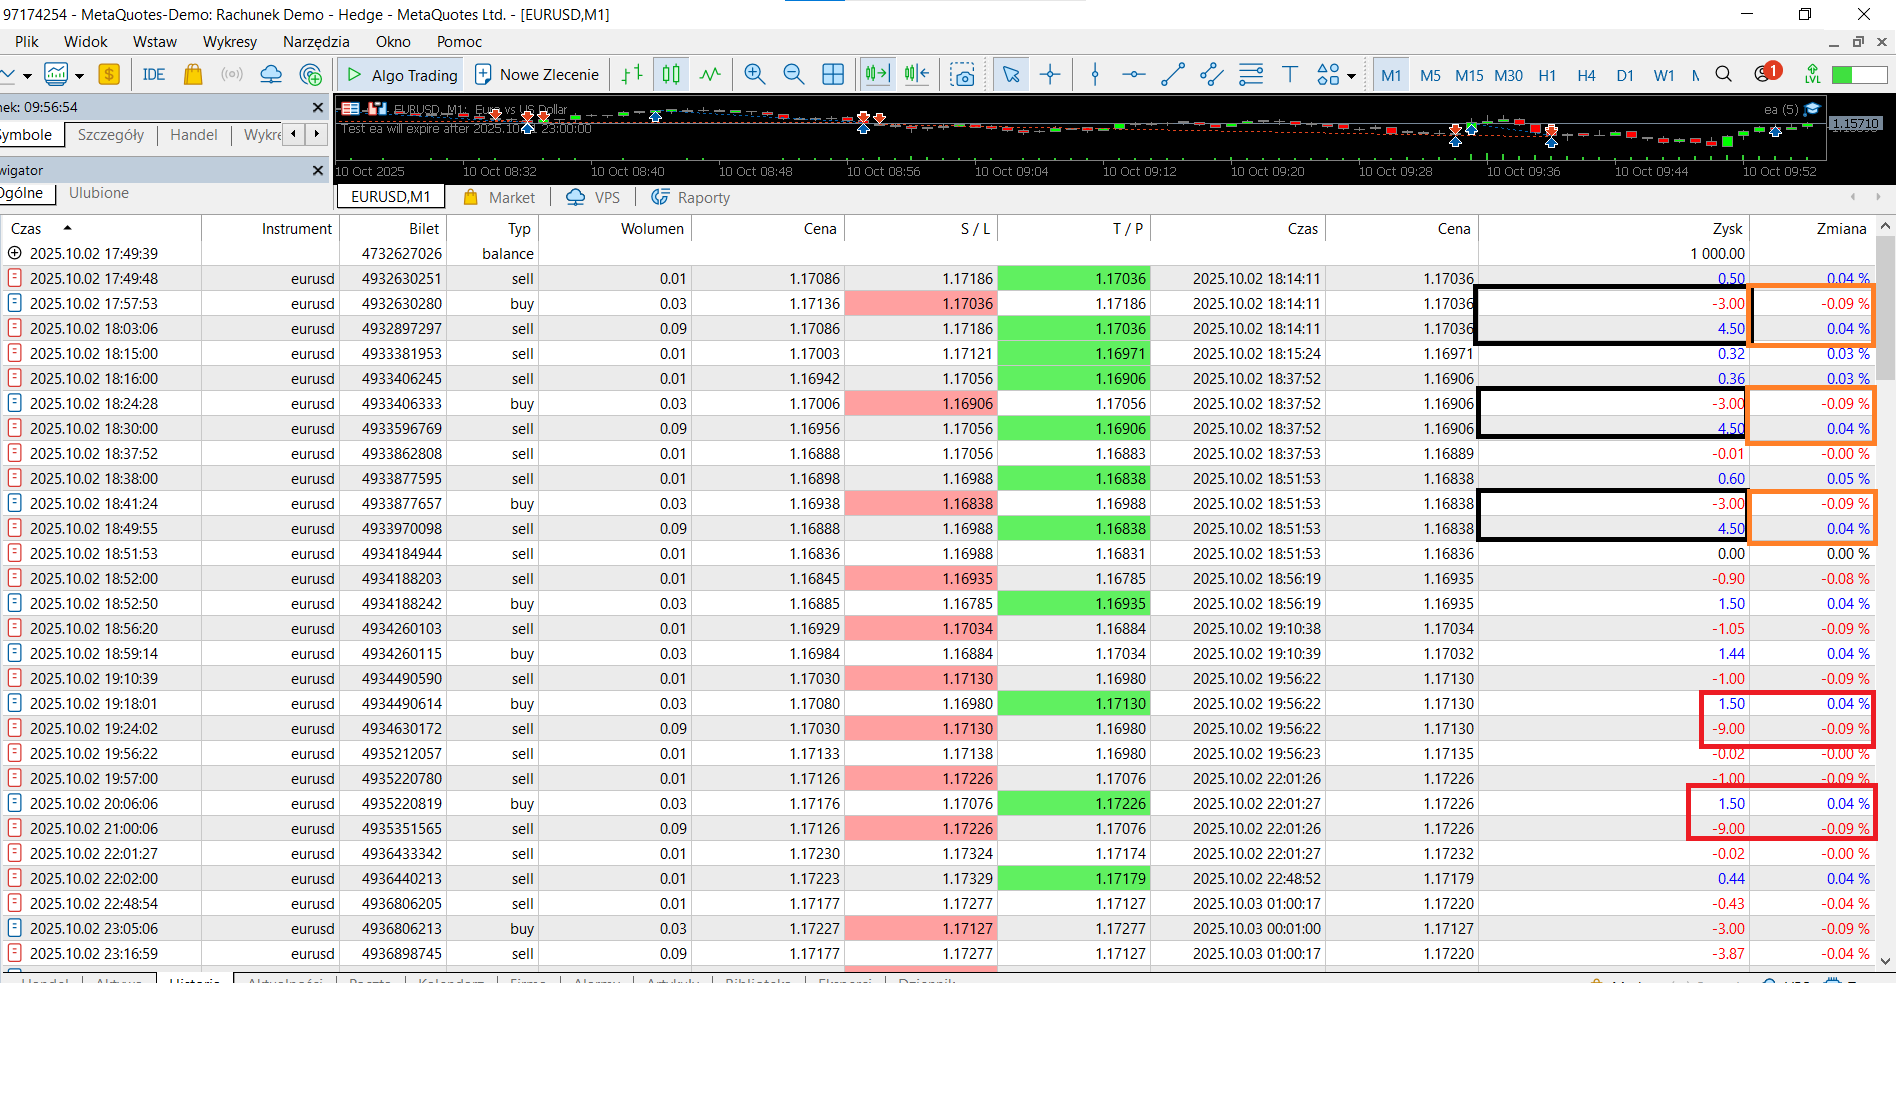Viewport: 1896px width, 1100px height.
Task: Expand the balance row plus icon
Action: coord(15,254)
